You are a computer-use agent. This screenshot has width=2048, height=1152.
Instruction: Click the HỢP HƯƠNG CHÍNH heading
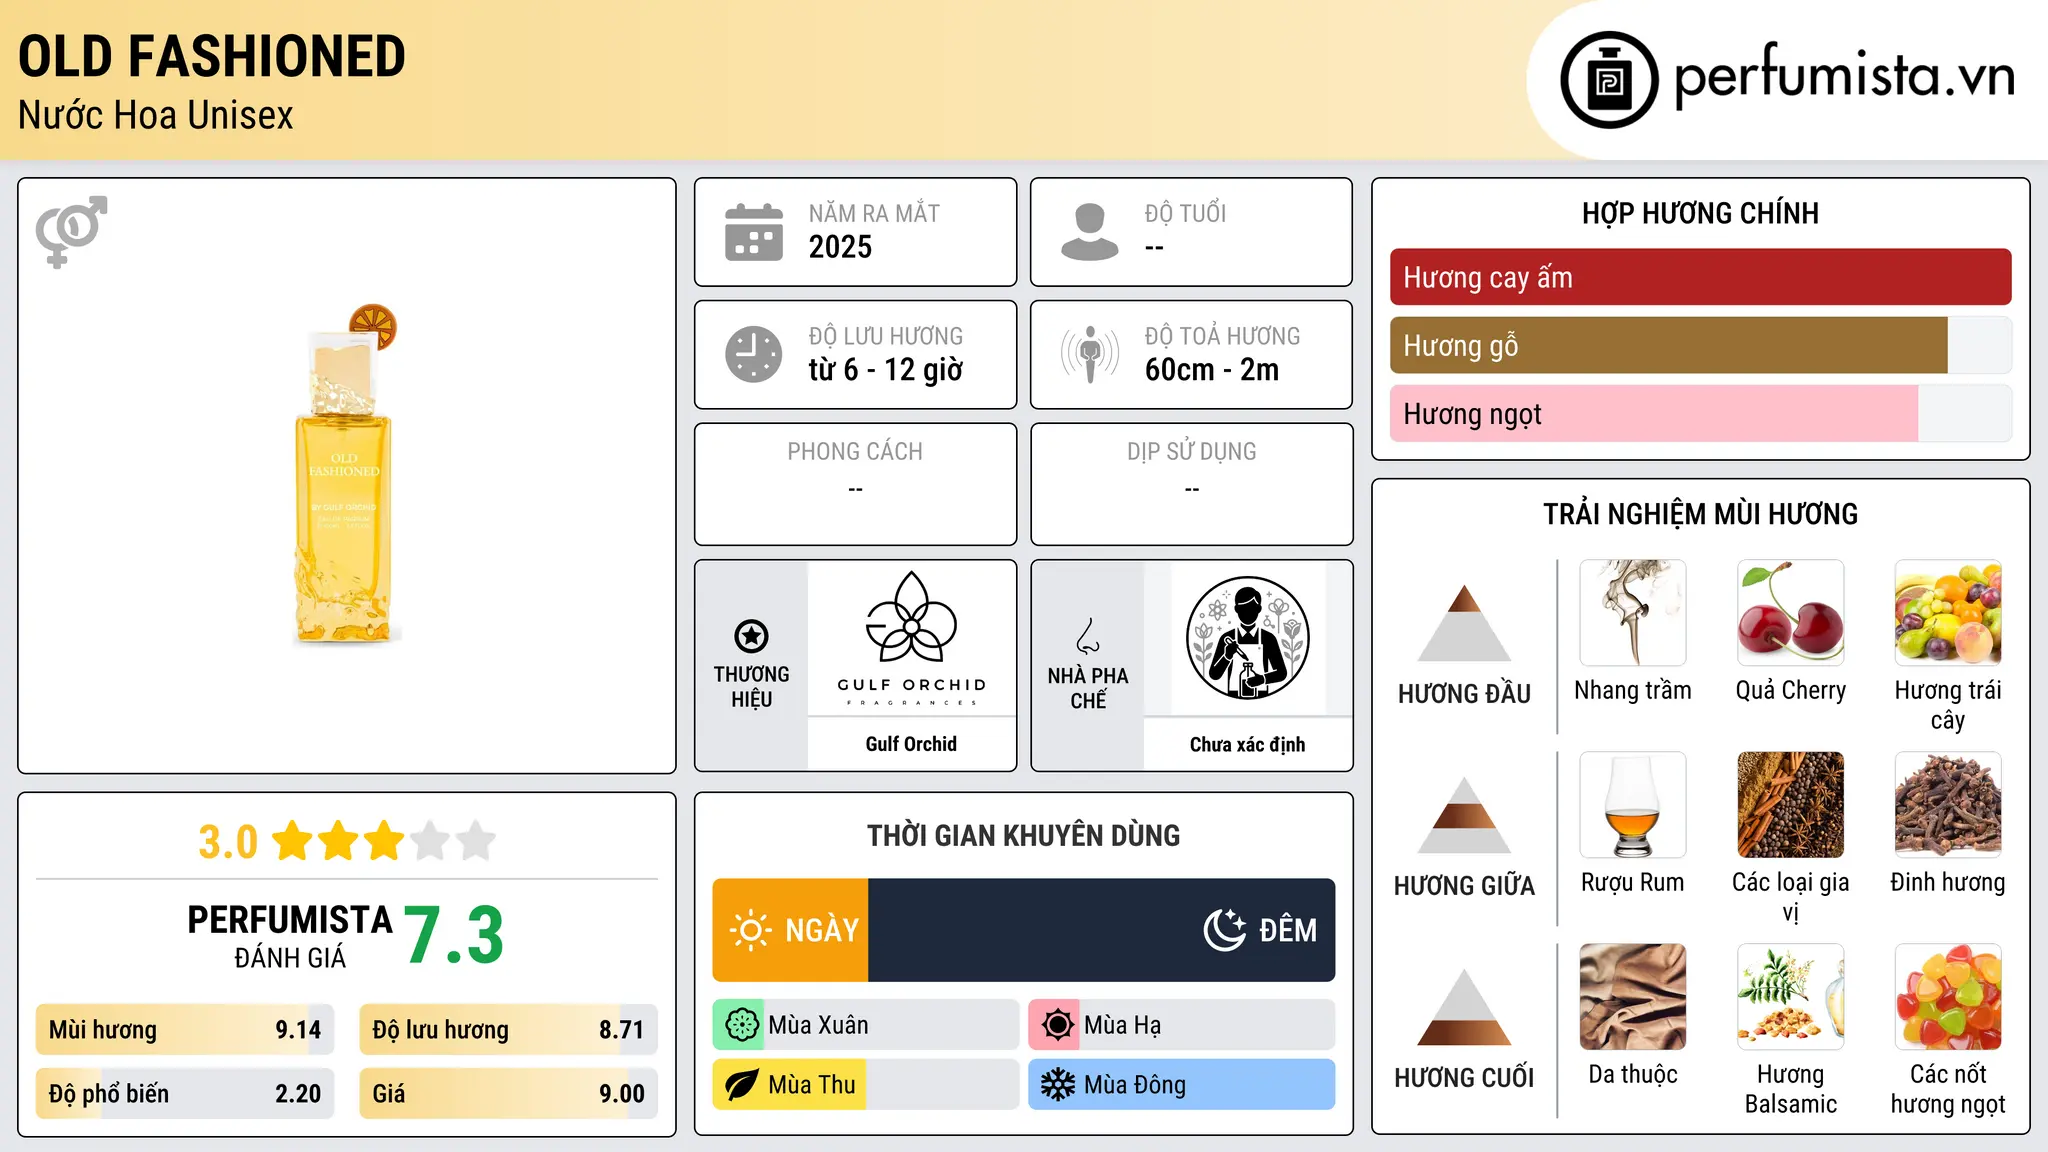click(x=1700, y=213)
